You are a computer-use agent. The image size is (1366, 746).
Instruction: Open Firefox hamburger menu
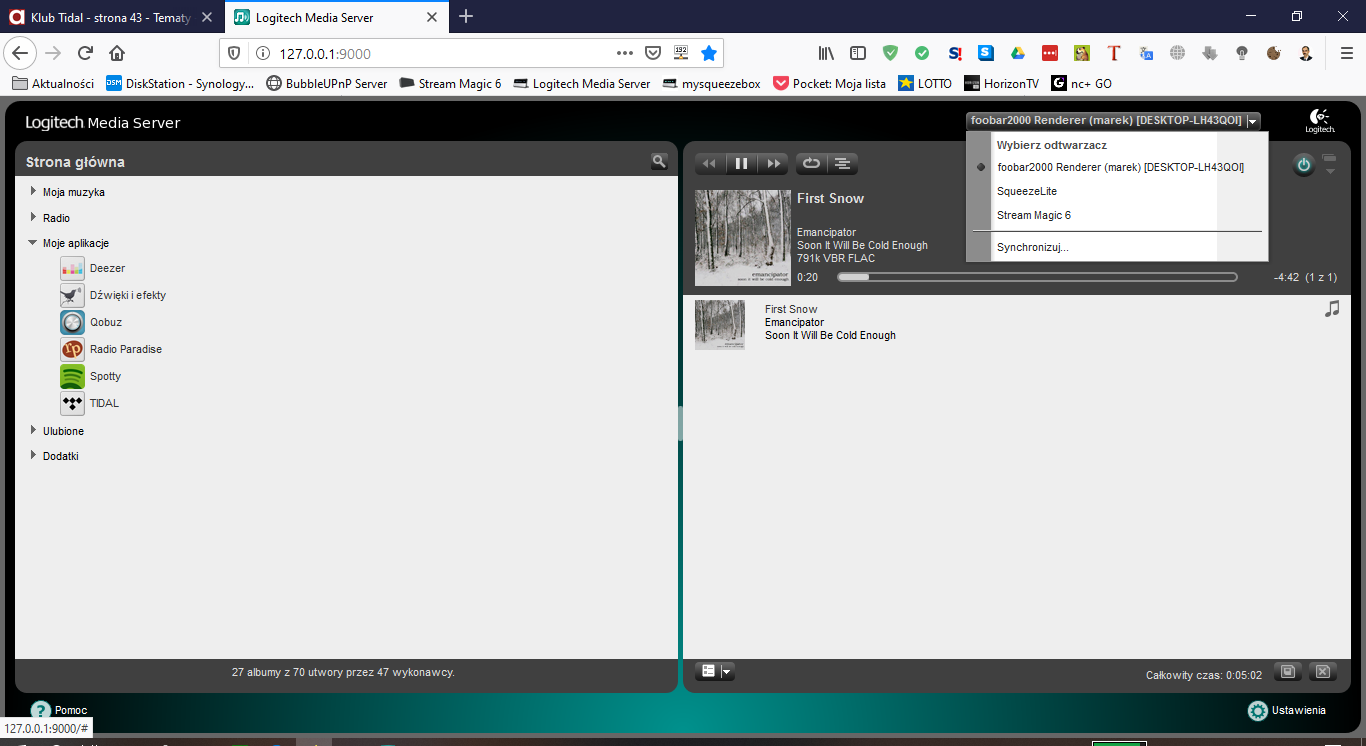click(1346, 53)
